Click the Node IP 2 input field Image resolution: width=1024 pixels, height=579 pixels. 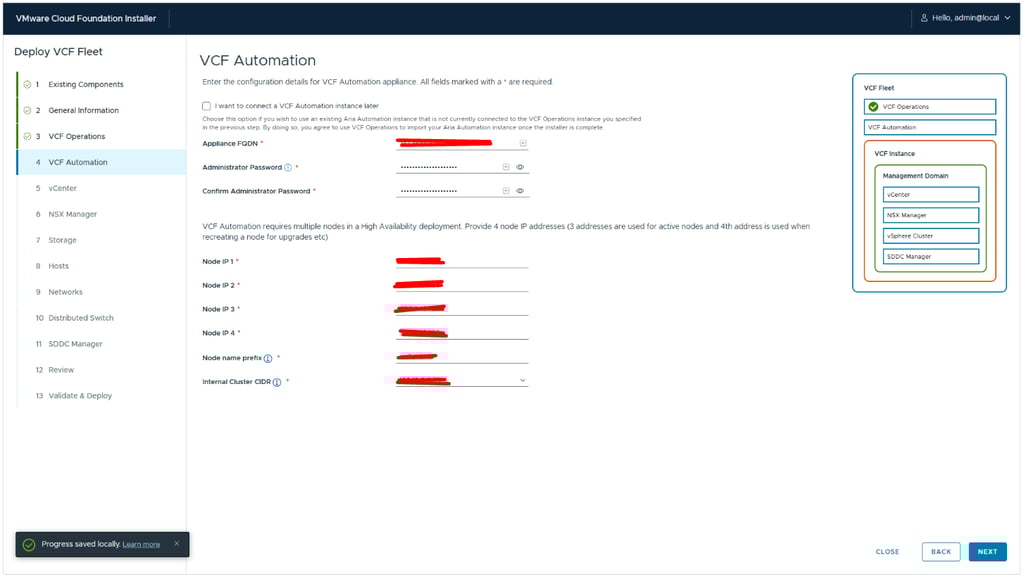tap(462, 285)
